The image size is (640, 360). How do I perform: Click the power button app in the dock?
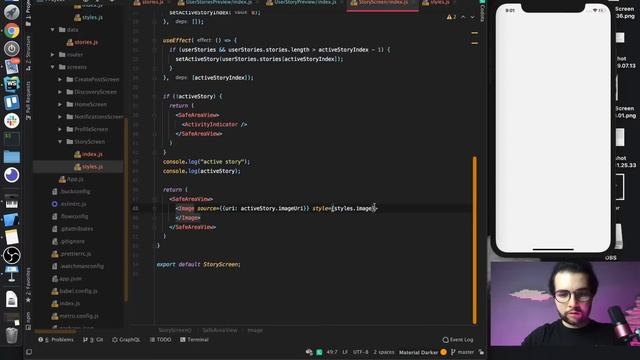pyautogui.click(x=11, y=49)
